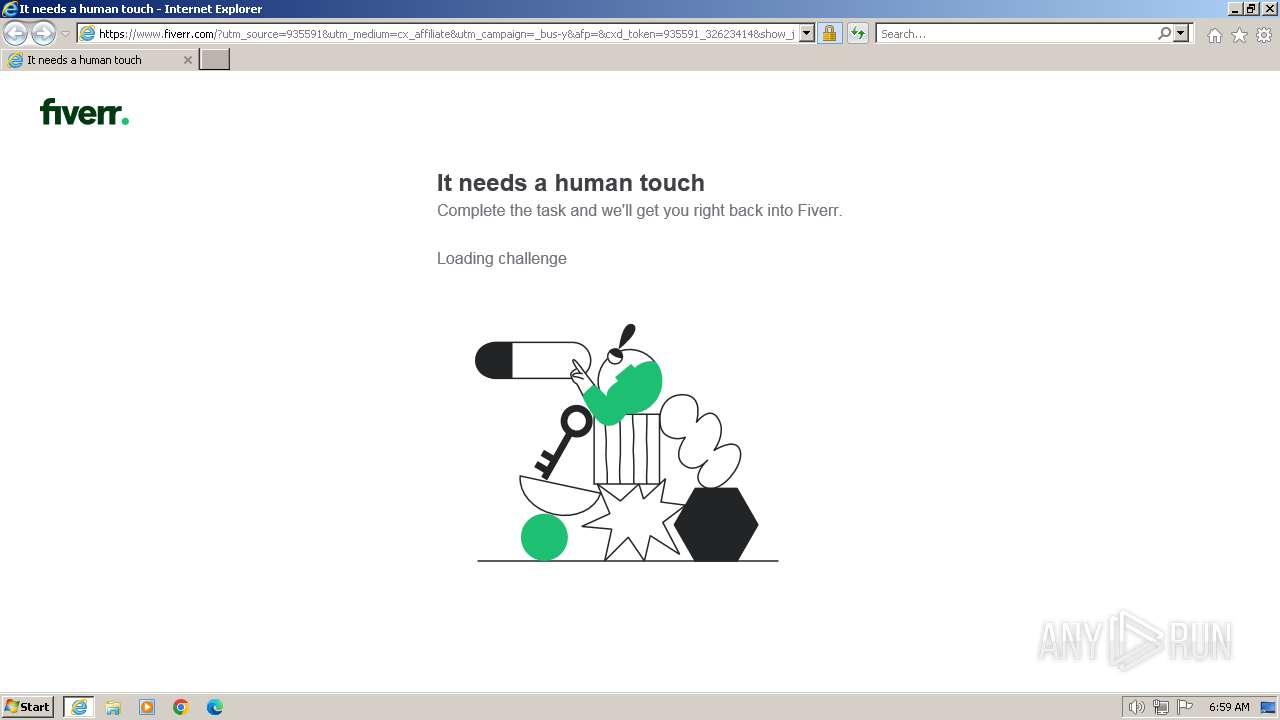The image size is (1280, 720).
Task: Click the Show desktop button
Action: [x=1268, y=707]
